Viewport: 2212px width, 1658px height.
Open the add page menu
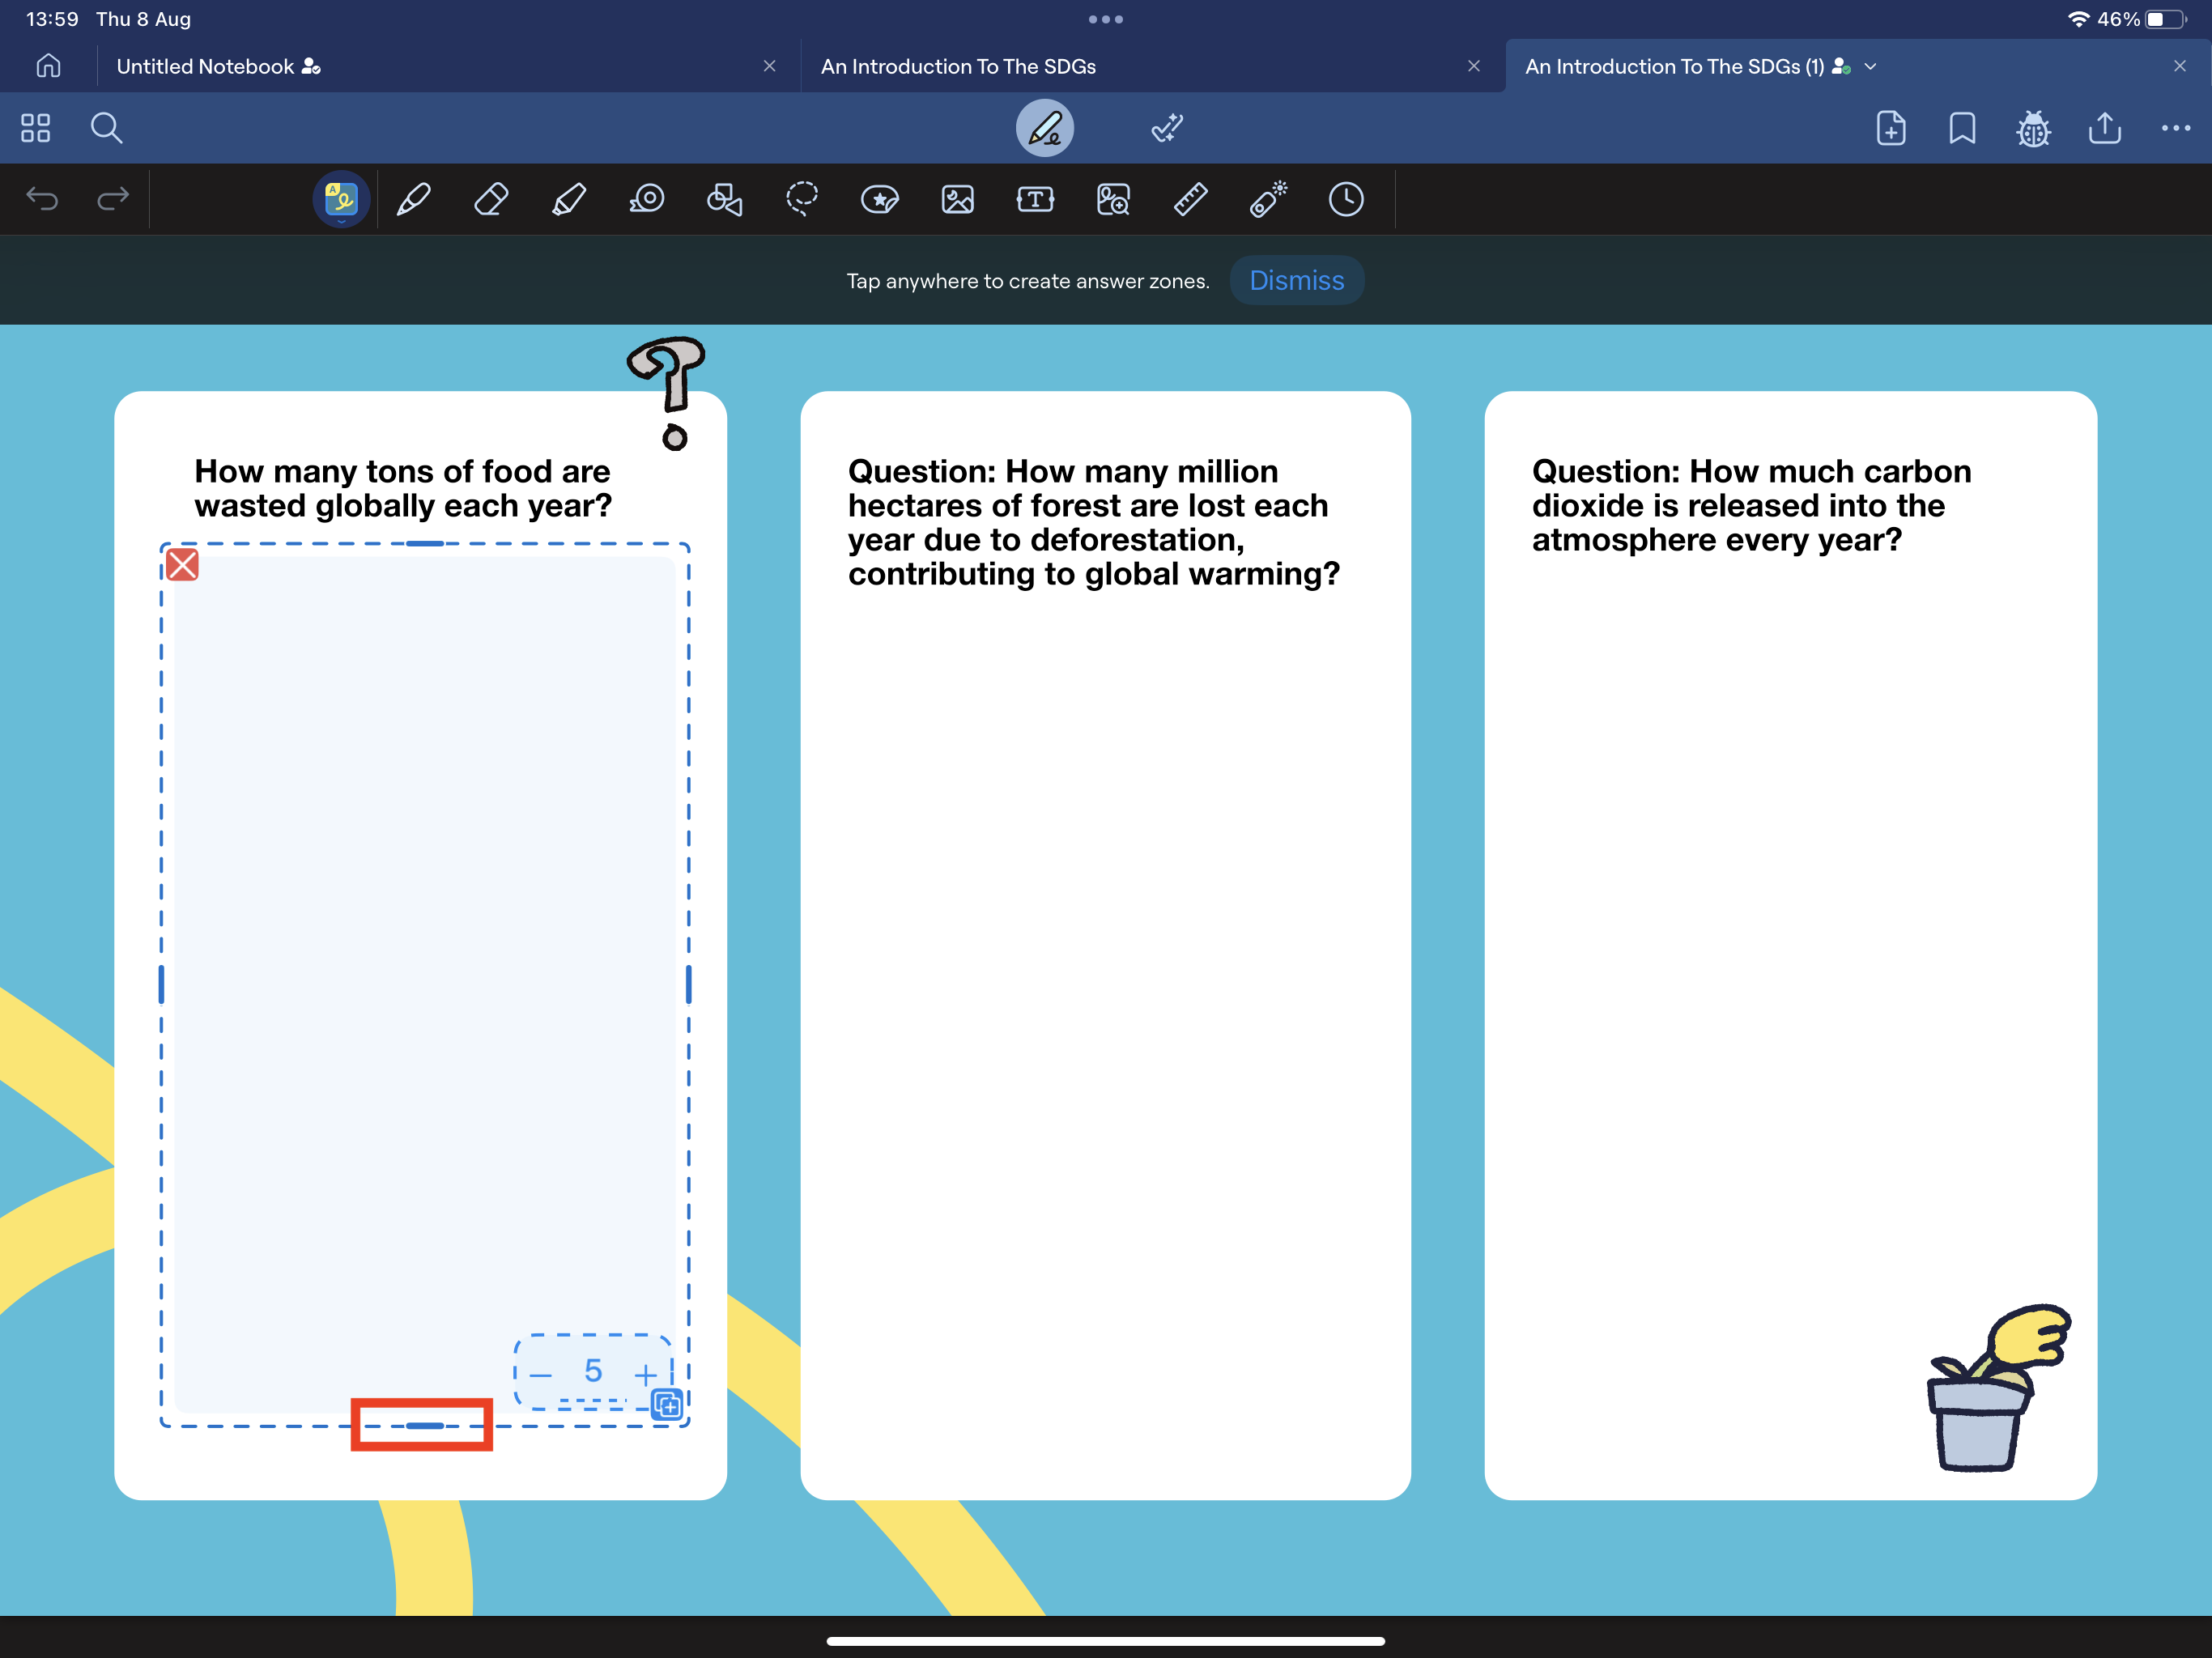pyautogui.click(x=1890, y=128)
